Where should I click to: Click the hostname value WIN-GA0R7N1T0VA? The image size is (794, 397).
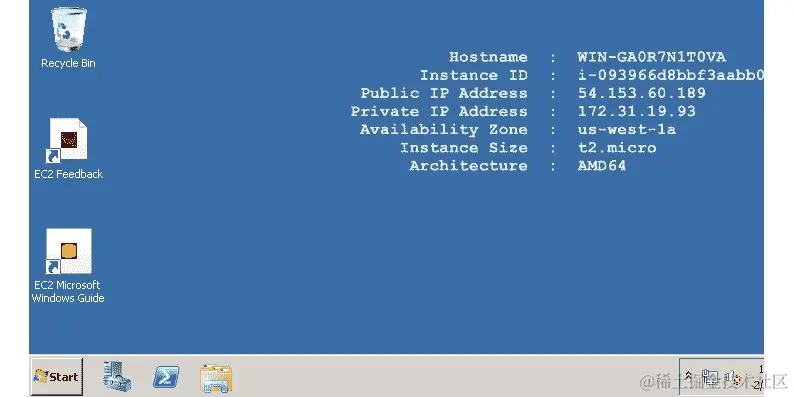[652, 57]
